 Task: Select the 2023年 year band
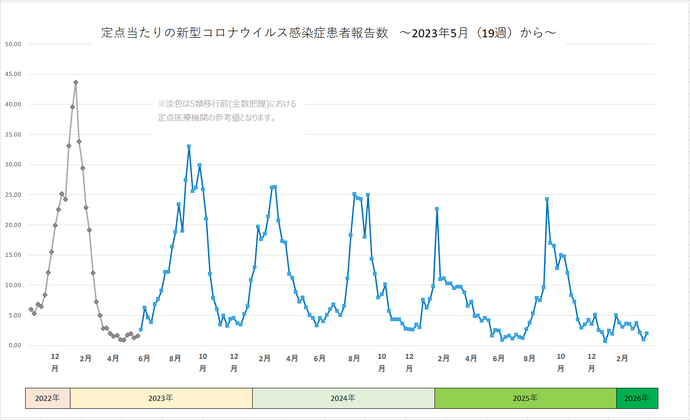[x=161, y=398]
